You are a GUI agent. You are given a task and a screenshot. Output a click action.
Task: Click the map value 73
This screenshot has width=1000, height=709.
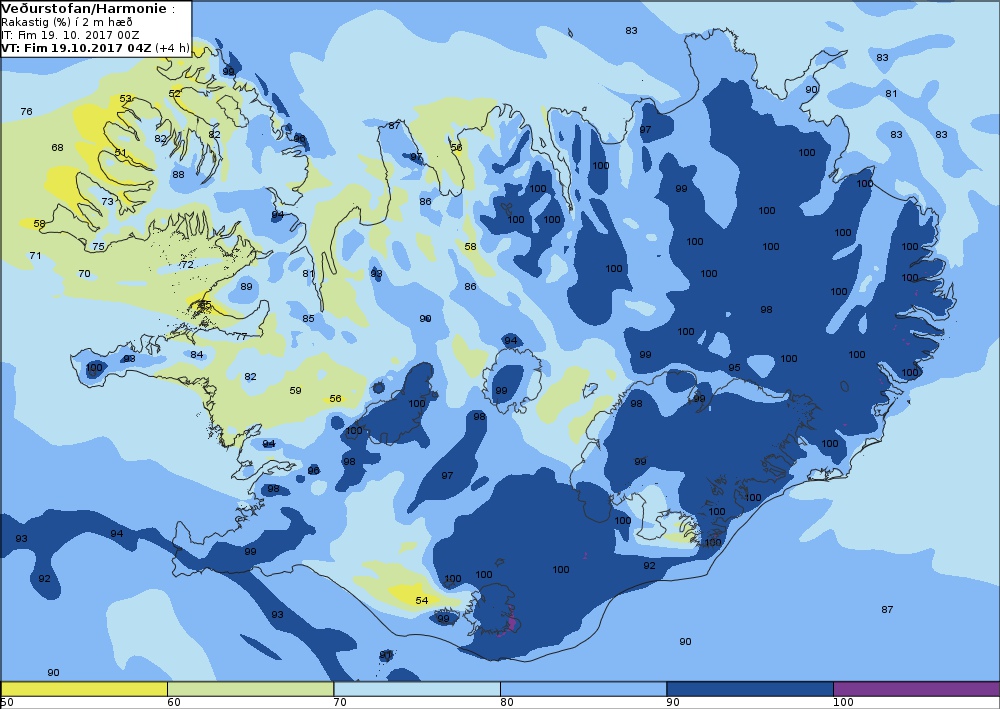tap(107, 201)
